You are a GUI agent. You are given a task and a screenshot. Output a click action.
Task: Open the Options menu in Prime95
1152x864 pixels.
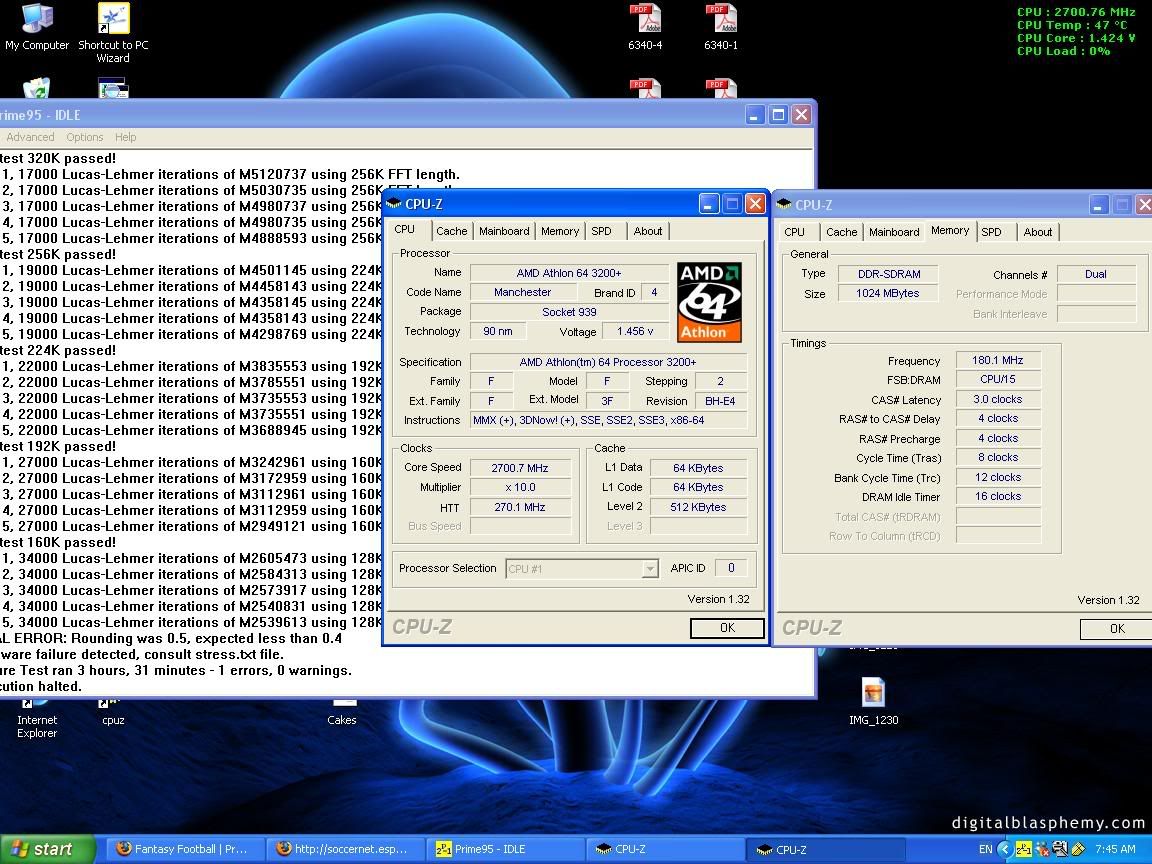tap(84, 137)
